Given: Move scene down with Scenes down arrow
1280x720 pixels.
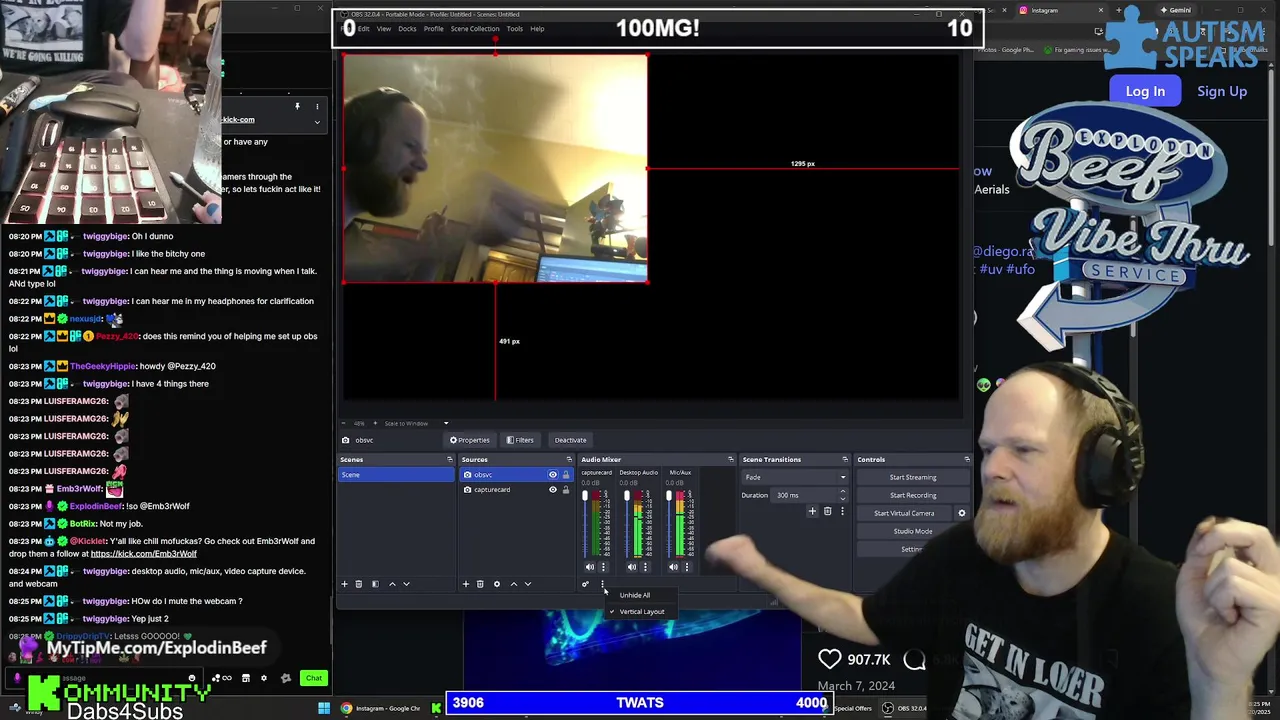Looking at the screenshot, I should coord(406,584).
